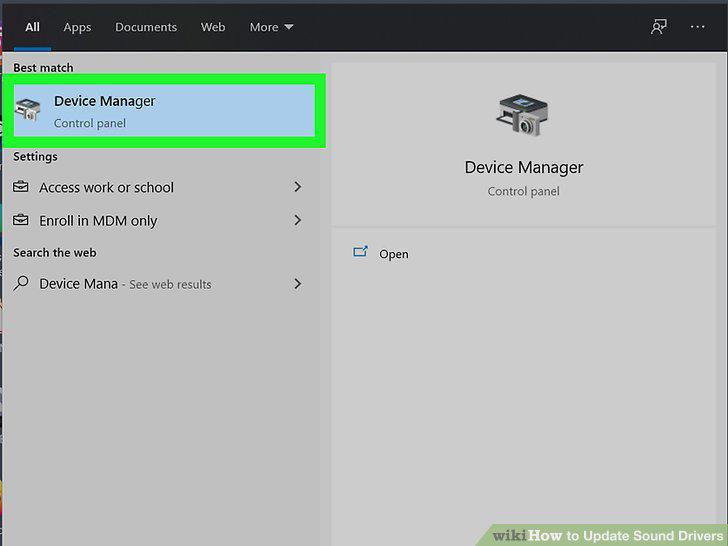
Task: Switch to the Web search tab
Action: coord(213,27)
